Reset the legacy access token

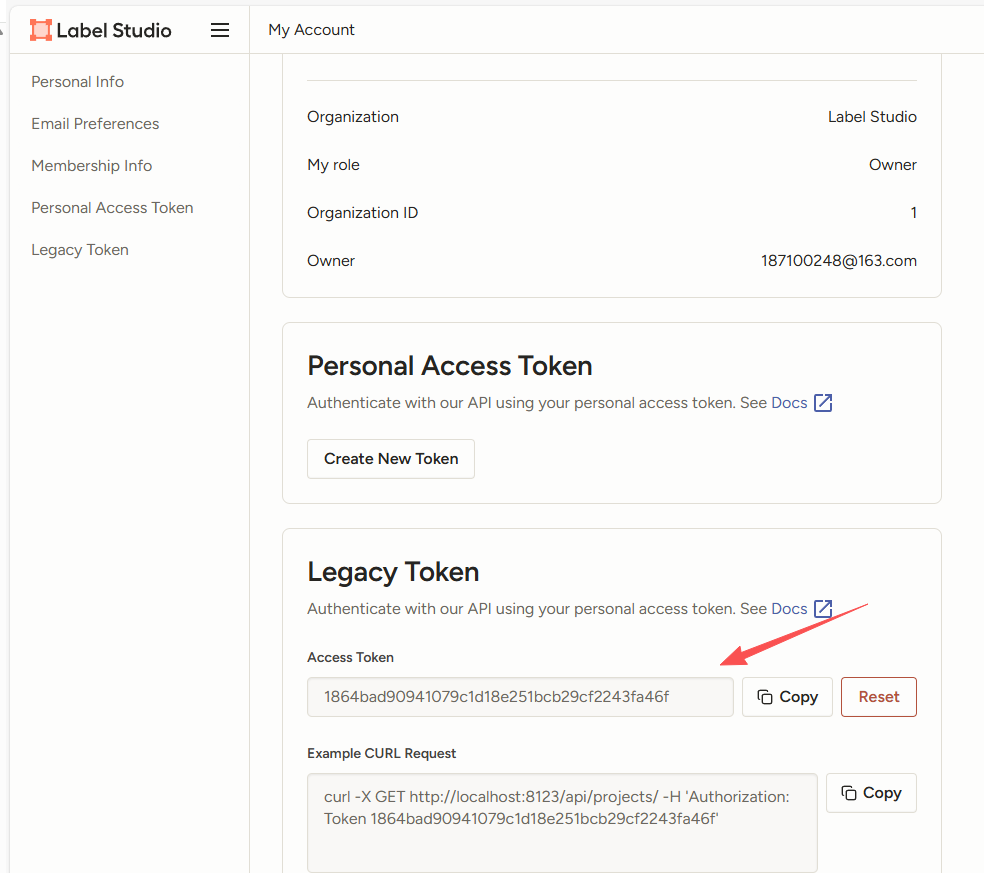coord(879,697)
